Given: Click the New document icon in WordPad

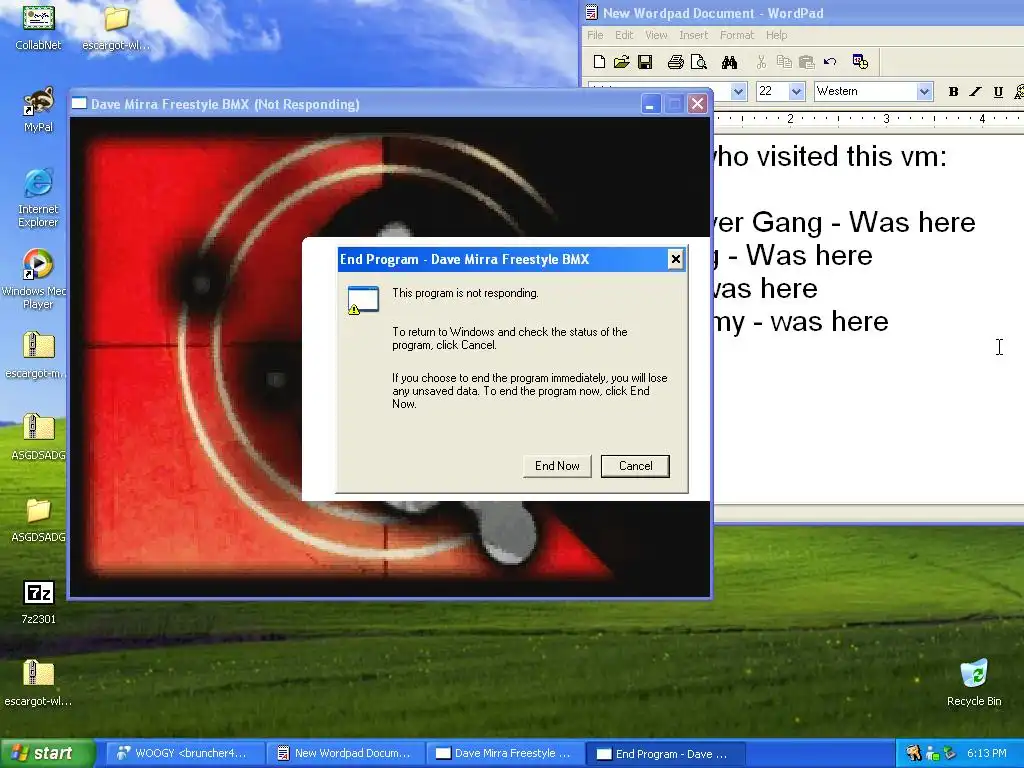Looking at the screenshot, I should pos(599,62).
